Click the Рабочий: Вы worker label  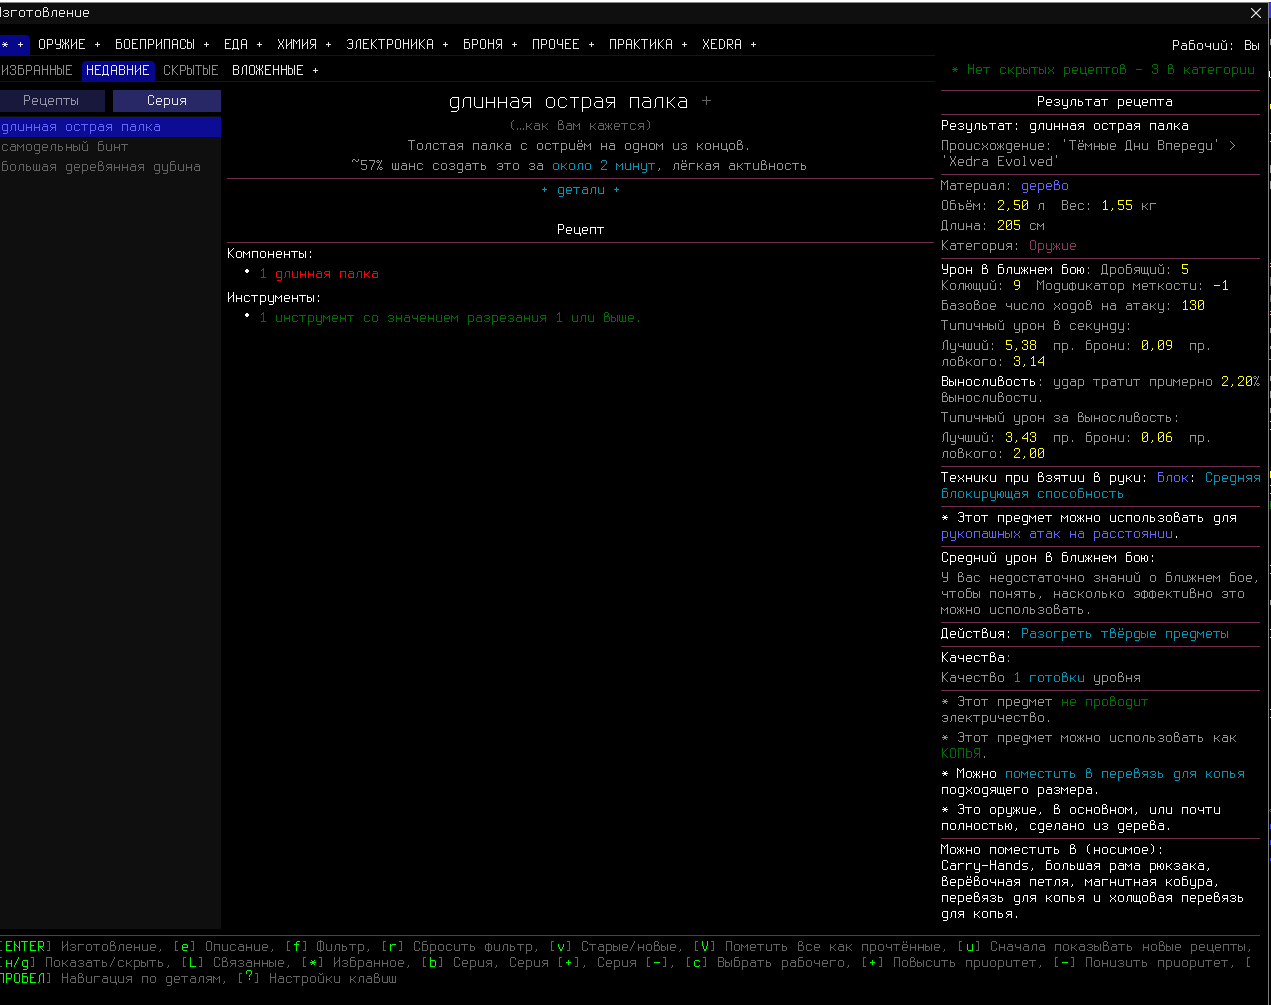point(1216,45)
